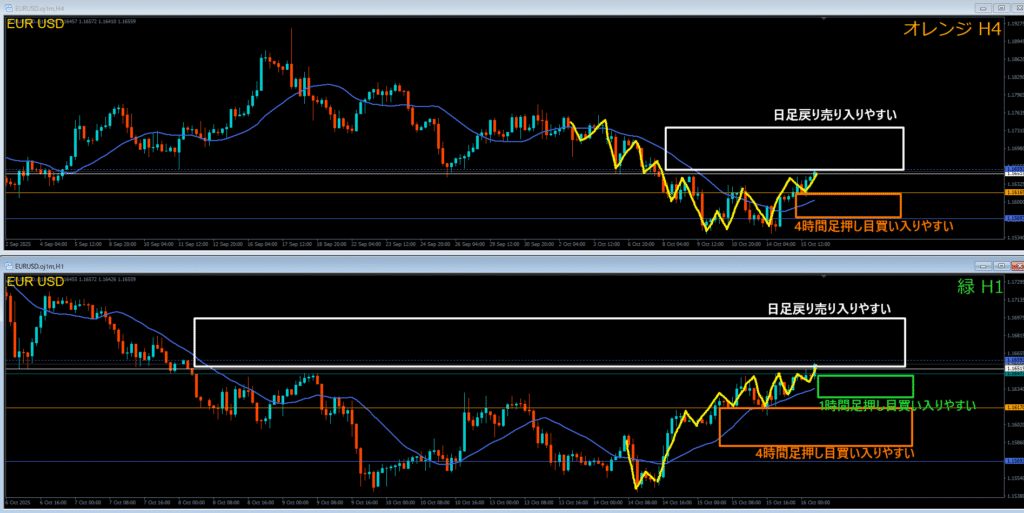Restore the EURUSD H1 chart window size
This screenshot has height=513, width=1024.
pyautogui.click(x=1000, y=266)
